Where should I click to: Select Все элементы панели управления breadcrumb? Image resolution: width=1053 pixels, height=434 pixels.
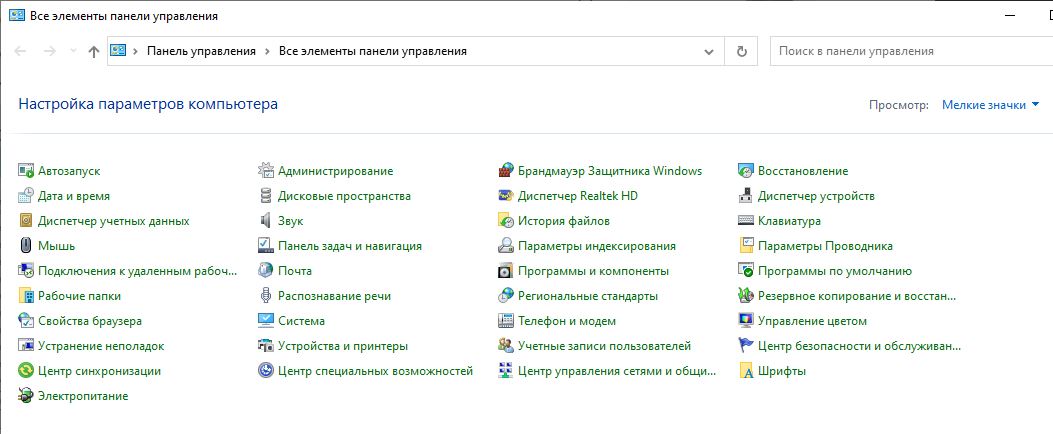coord(372,51)
